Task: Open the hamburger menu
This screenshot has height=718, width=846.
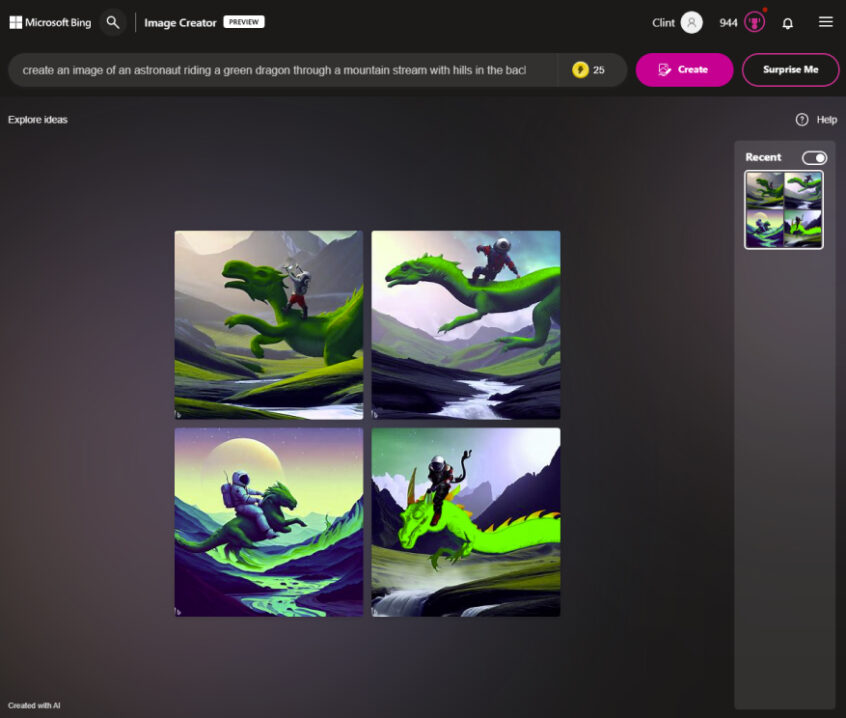Action: point(828,21)
